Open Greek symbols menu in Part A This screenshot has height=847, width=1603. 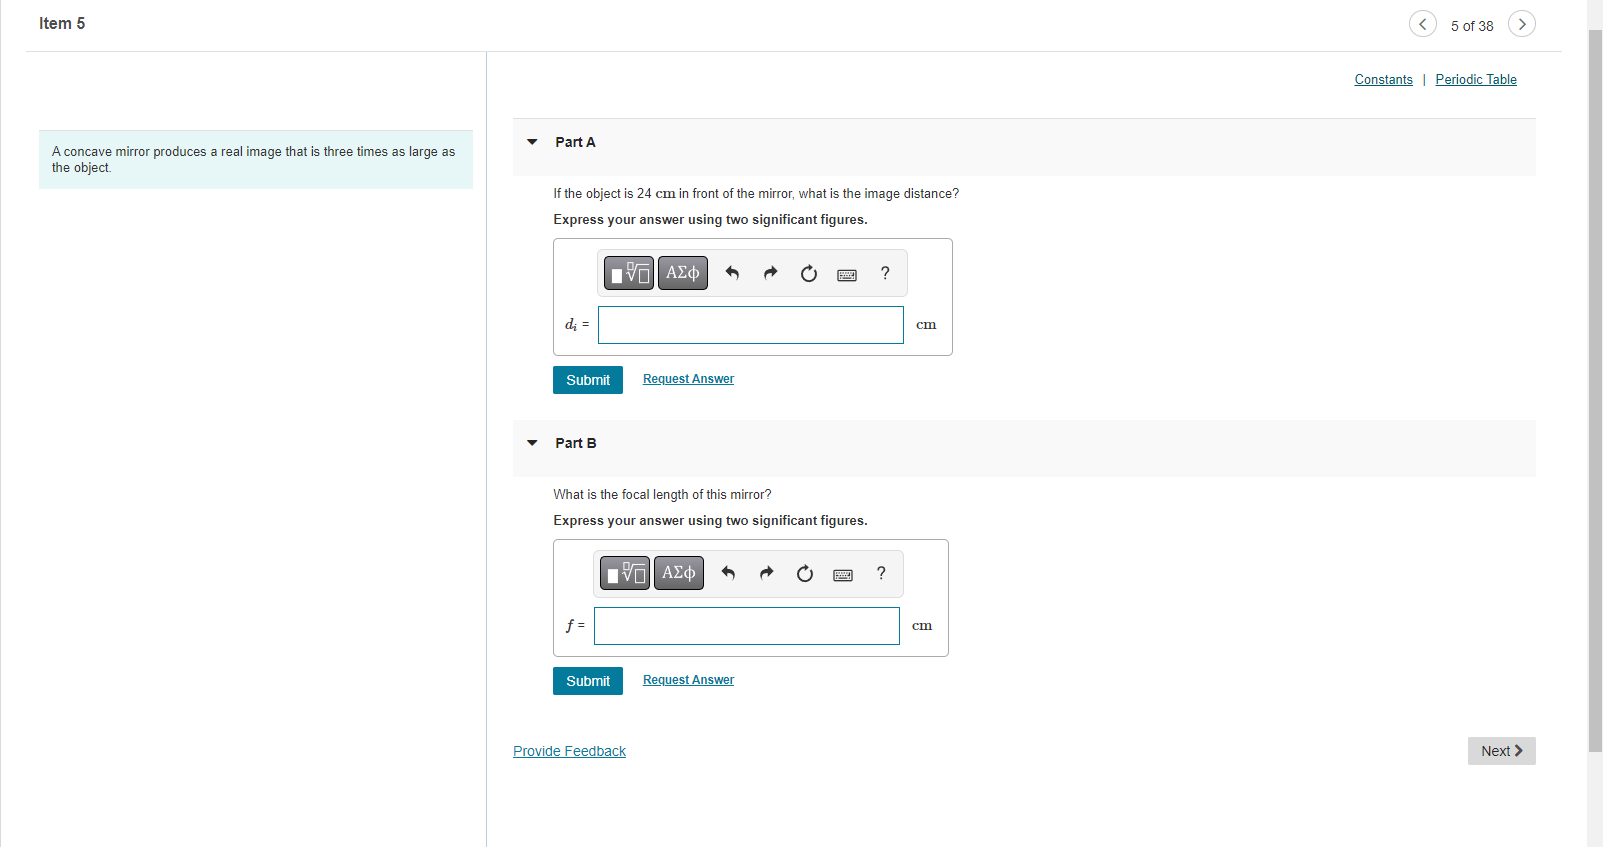[x=683, y=273]
